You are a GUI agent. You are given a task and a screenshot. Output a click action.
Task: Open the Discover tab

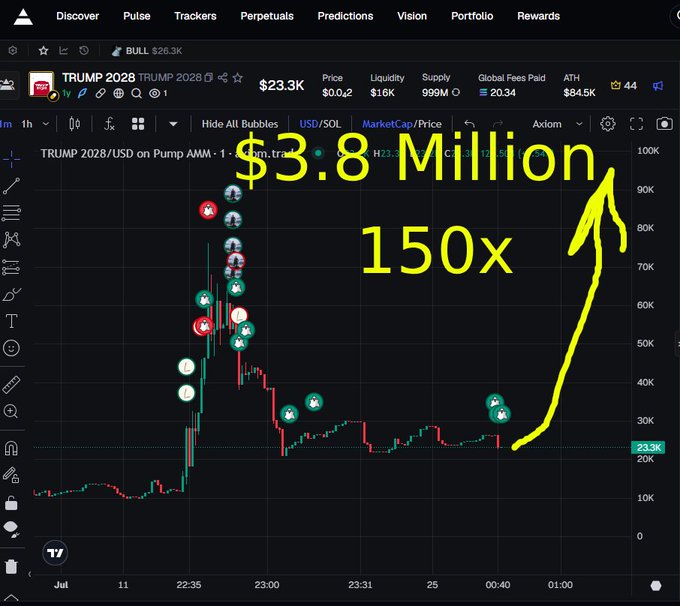(77, 16)
